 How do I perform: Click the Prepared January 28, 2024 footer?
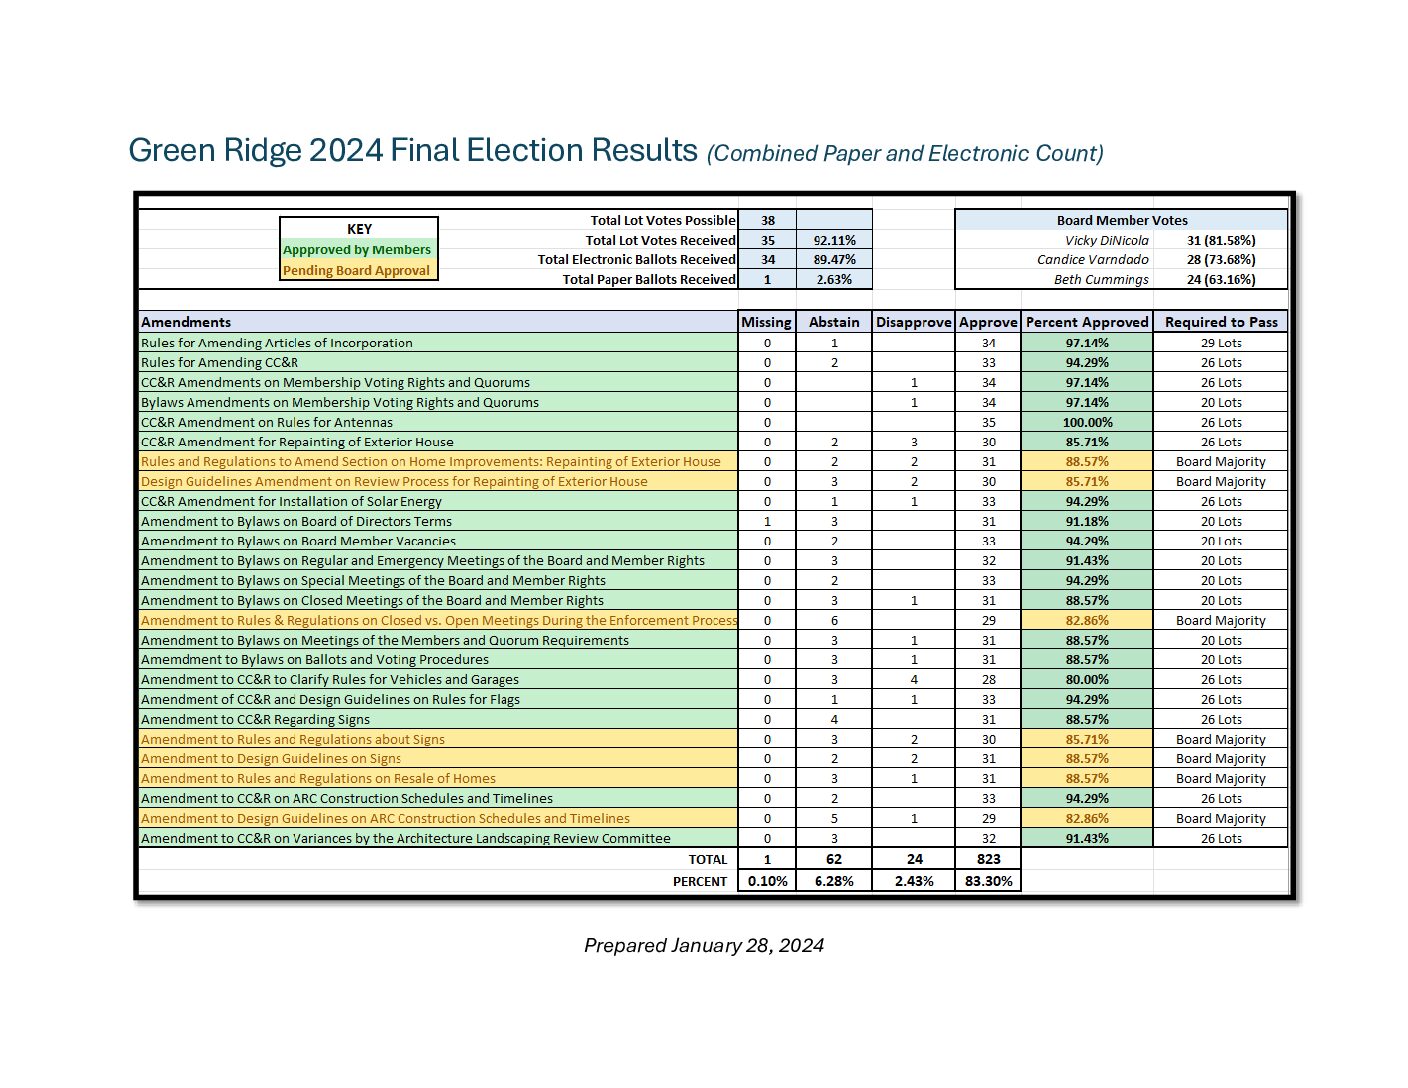[704, 944]
